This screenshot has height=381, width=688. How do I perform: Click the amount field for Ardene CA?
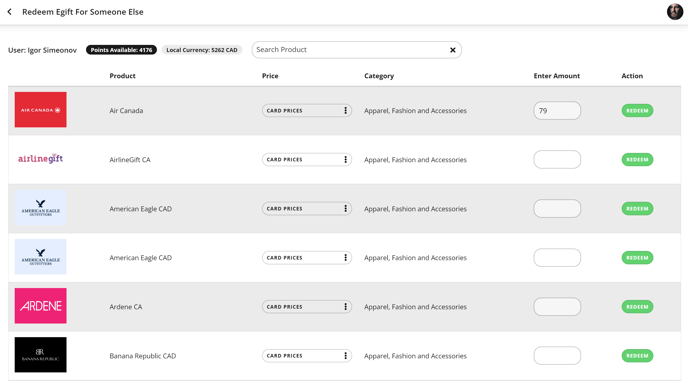[x=557, y=307]
